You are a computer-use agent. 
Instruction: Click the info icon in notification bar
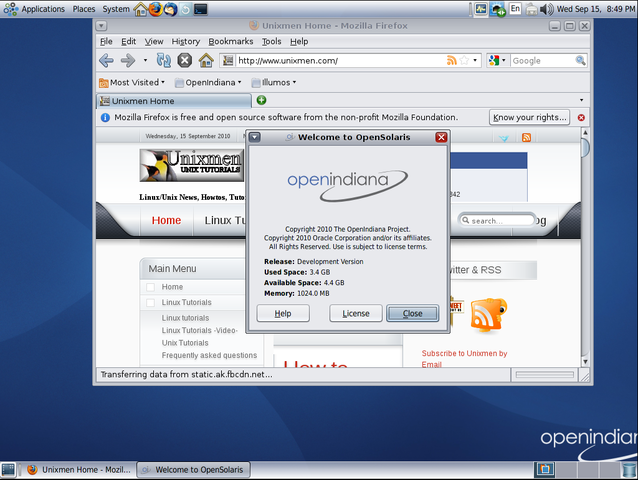pos(105,118)
